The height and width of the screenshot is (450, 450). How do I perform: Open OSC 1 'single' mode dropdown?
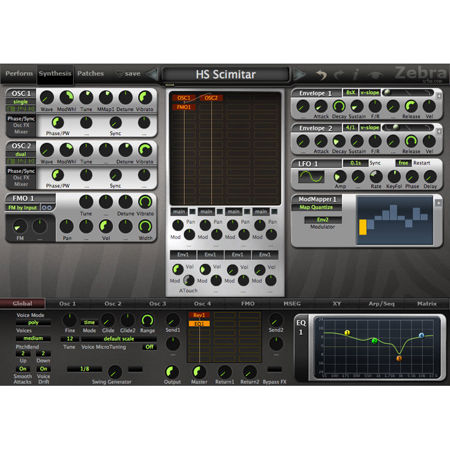coord(21,102)
